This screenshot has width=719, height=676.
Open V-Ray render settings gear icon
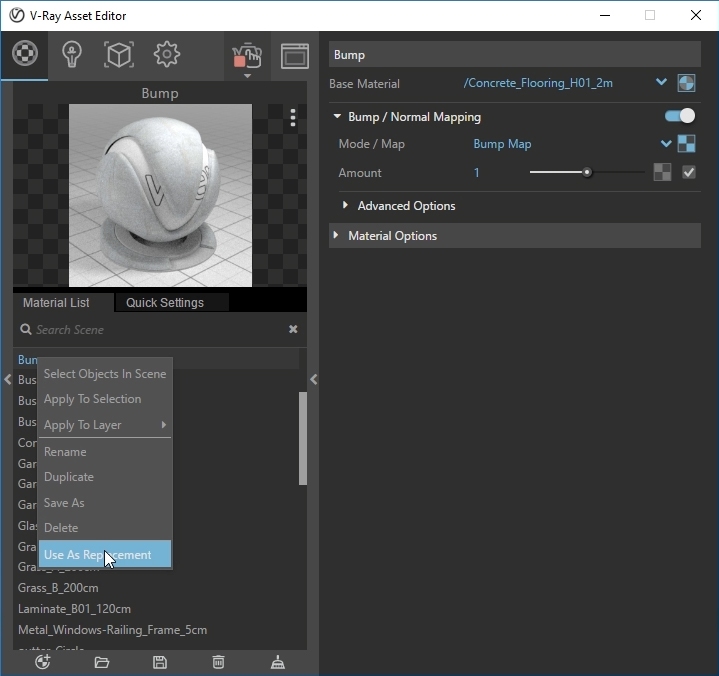click(166, 54)
